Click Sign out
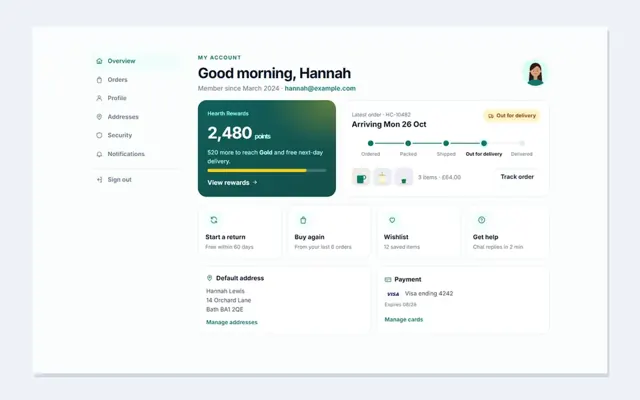The height and width of the screenshot is (400, 640). [136, 180]
